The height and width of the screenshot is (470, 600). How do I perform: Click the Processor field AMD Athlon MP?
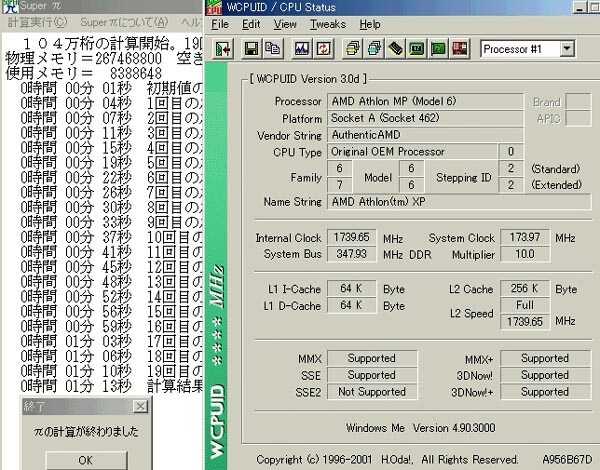[425, 102]
